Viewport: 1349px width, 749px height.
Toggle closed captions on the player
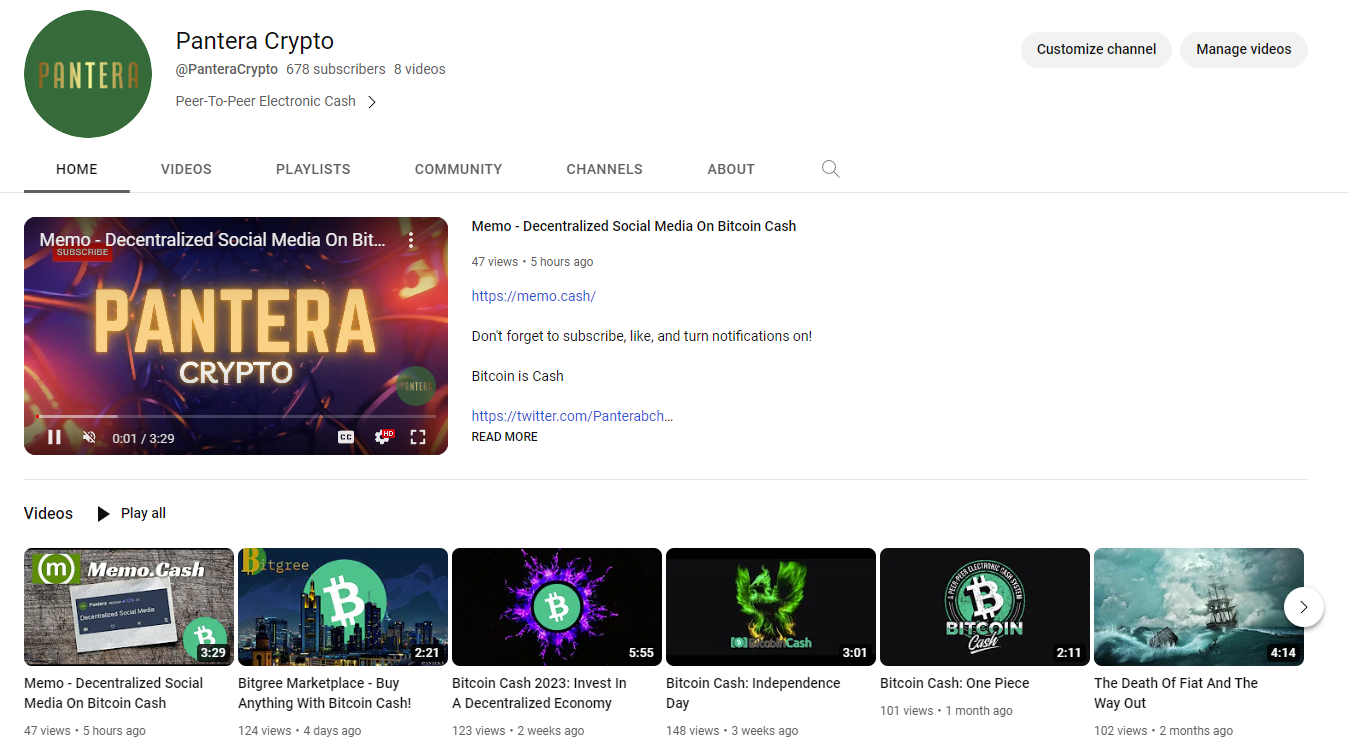346,437
